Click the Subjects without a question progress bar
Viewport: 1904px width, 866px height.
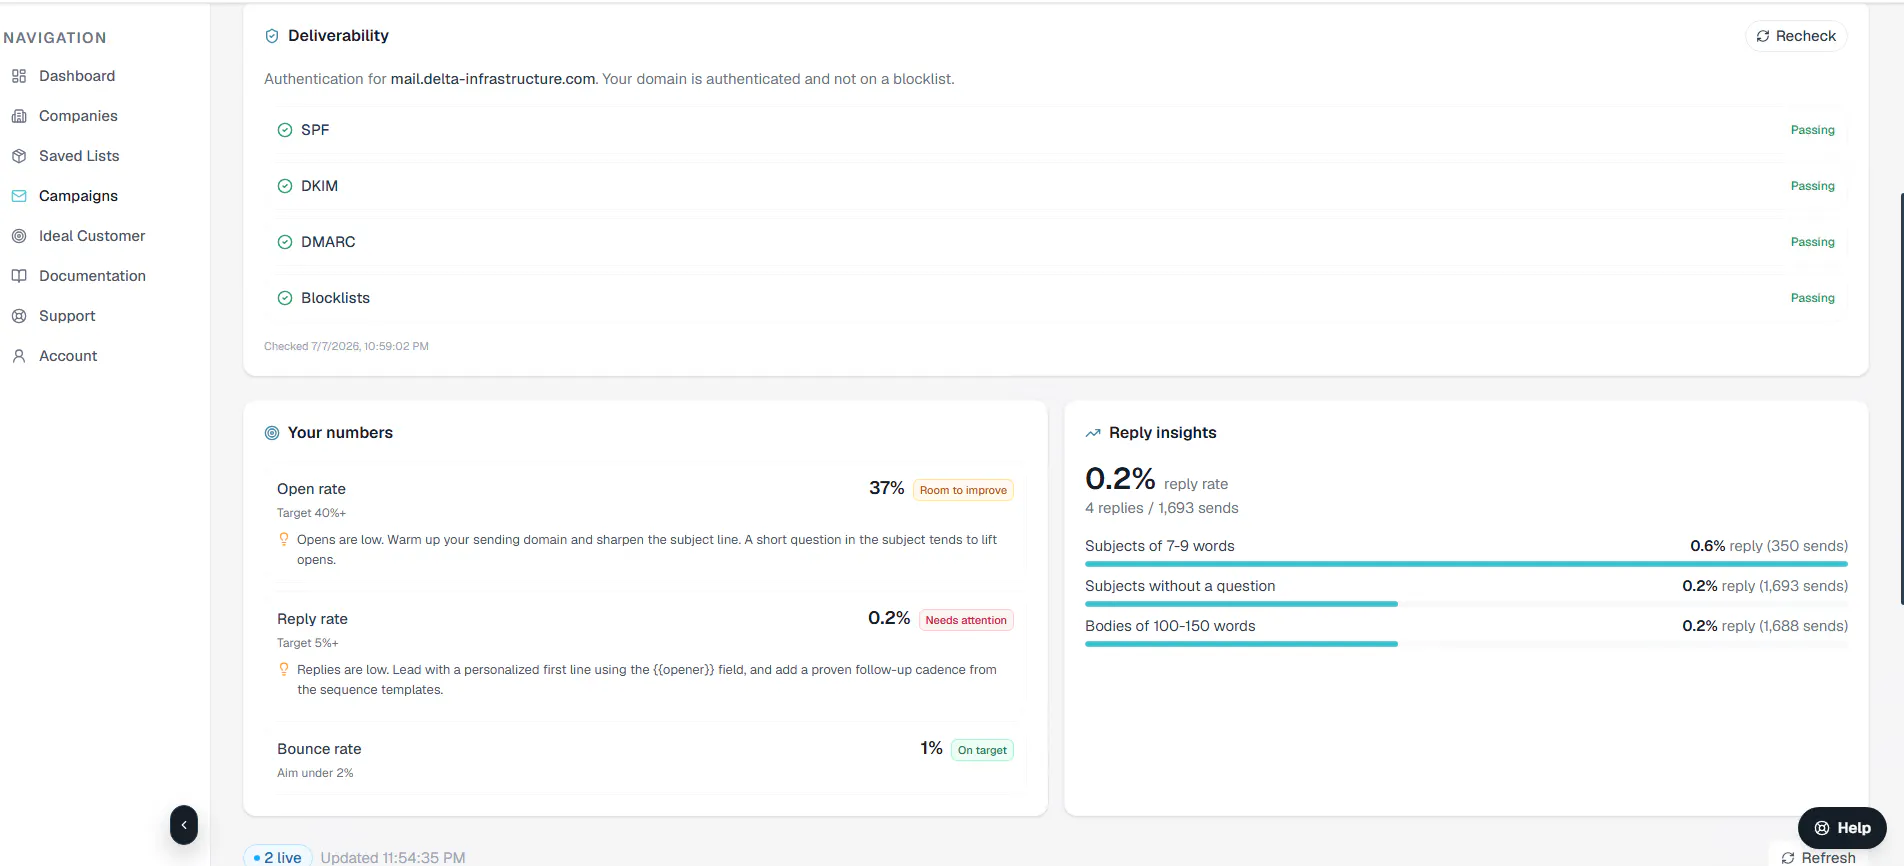(x=1466, y=604)
